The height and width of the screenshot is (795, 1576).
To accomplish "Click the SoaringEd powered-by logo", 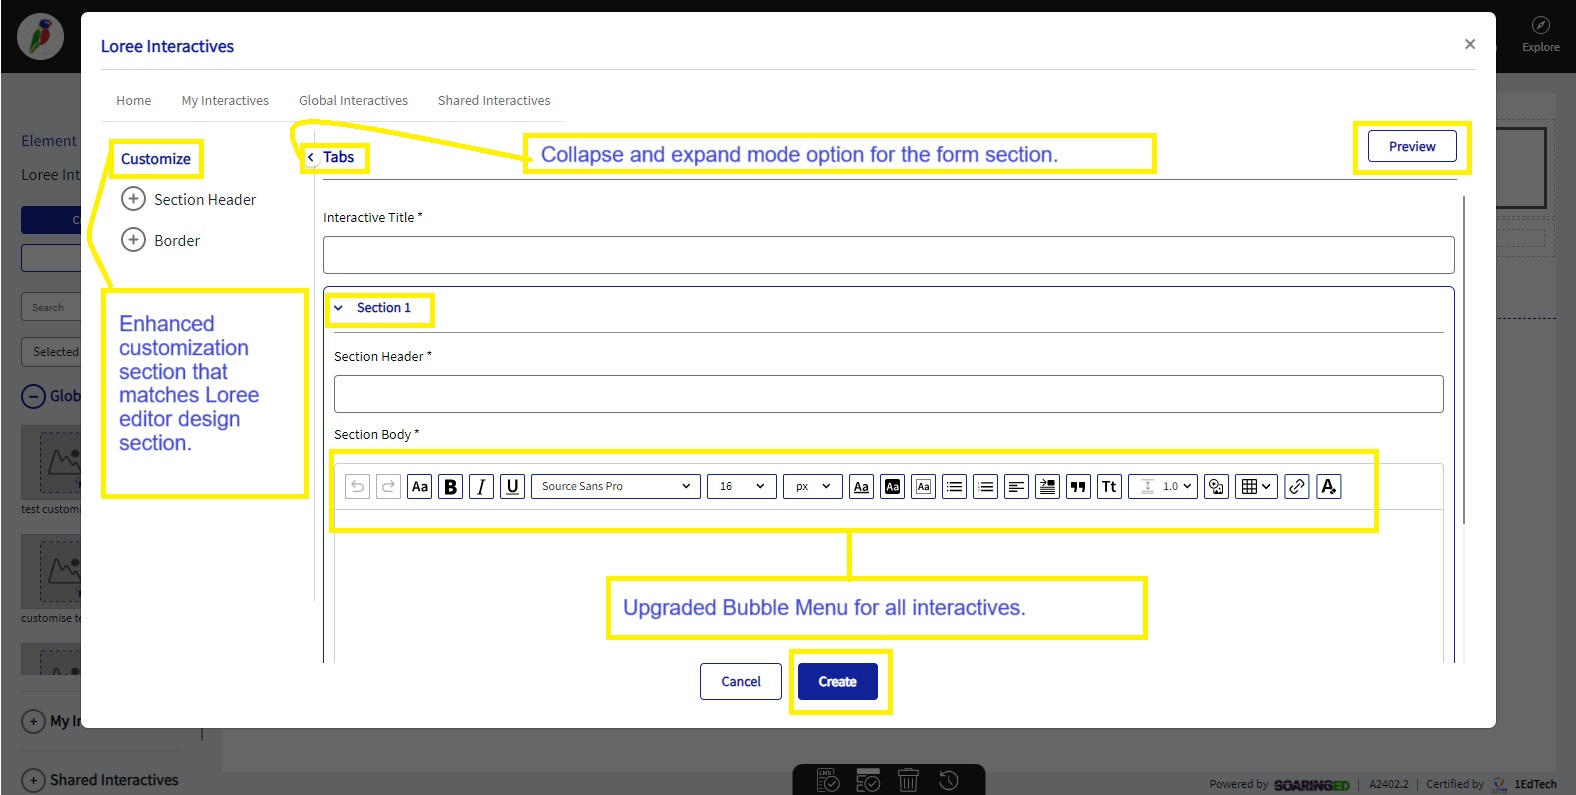I will (x=1311, y=785).
